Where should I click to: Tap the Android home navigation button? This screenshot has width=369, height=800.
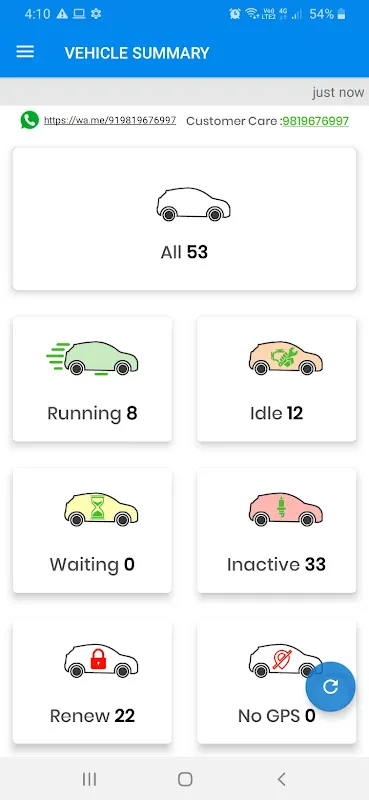click(185, 779)
